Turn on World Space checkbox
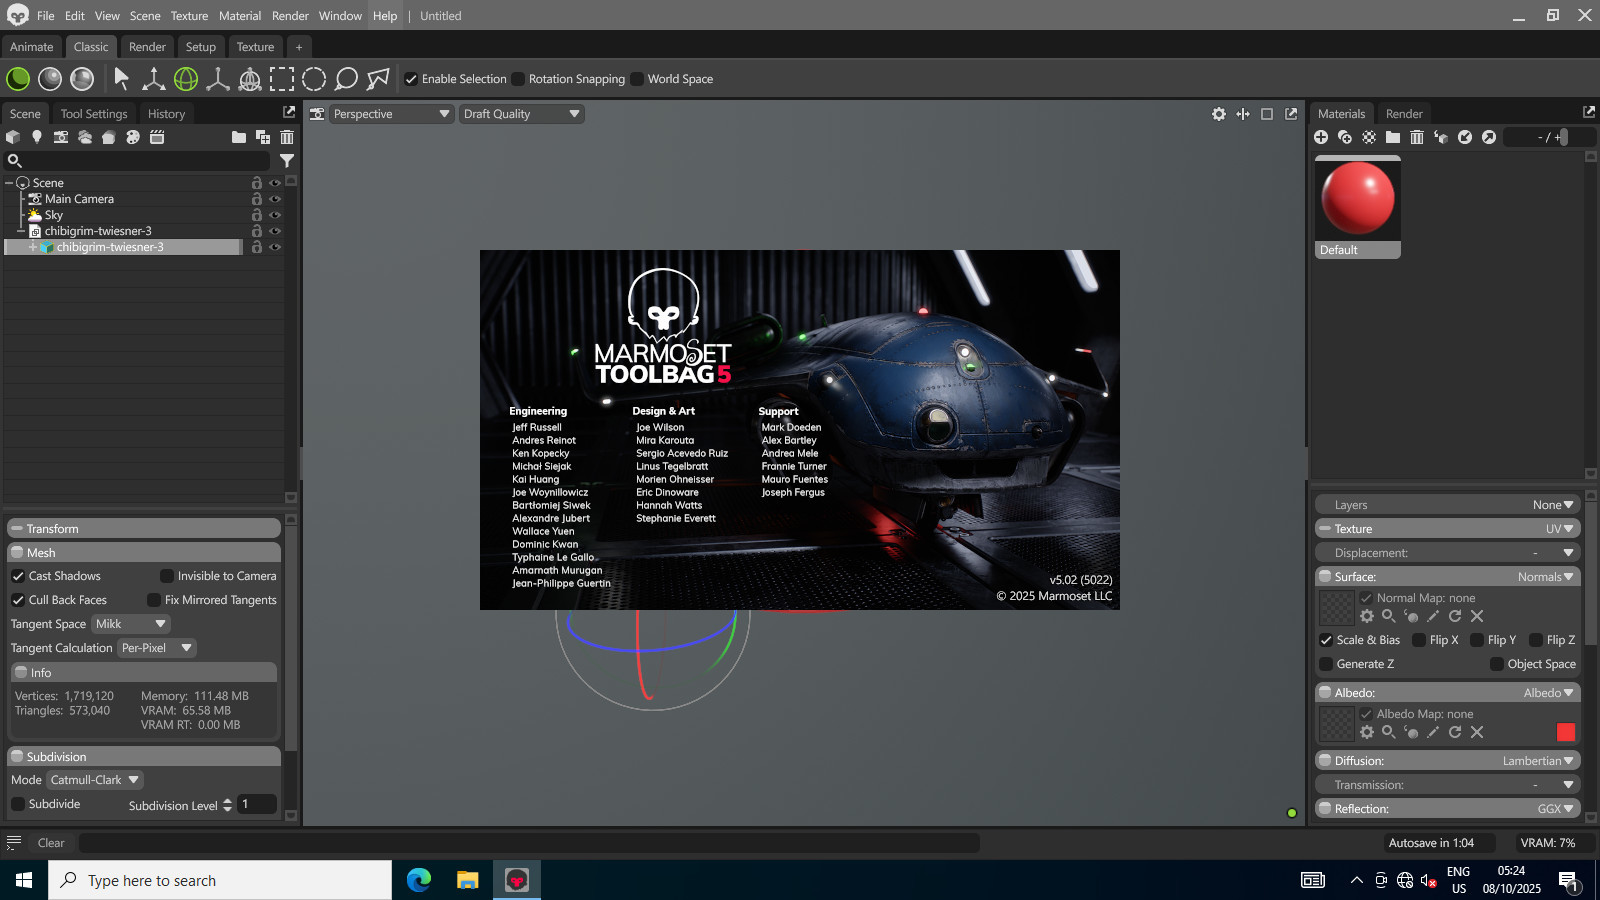Viewport: 1600px width, 900px height. 637,79
